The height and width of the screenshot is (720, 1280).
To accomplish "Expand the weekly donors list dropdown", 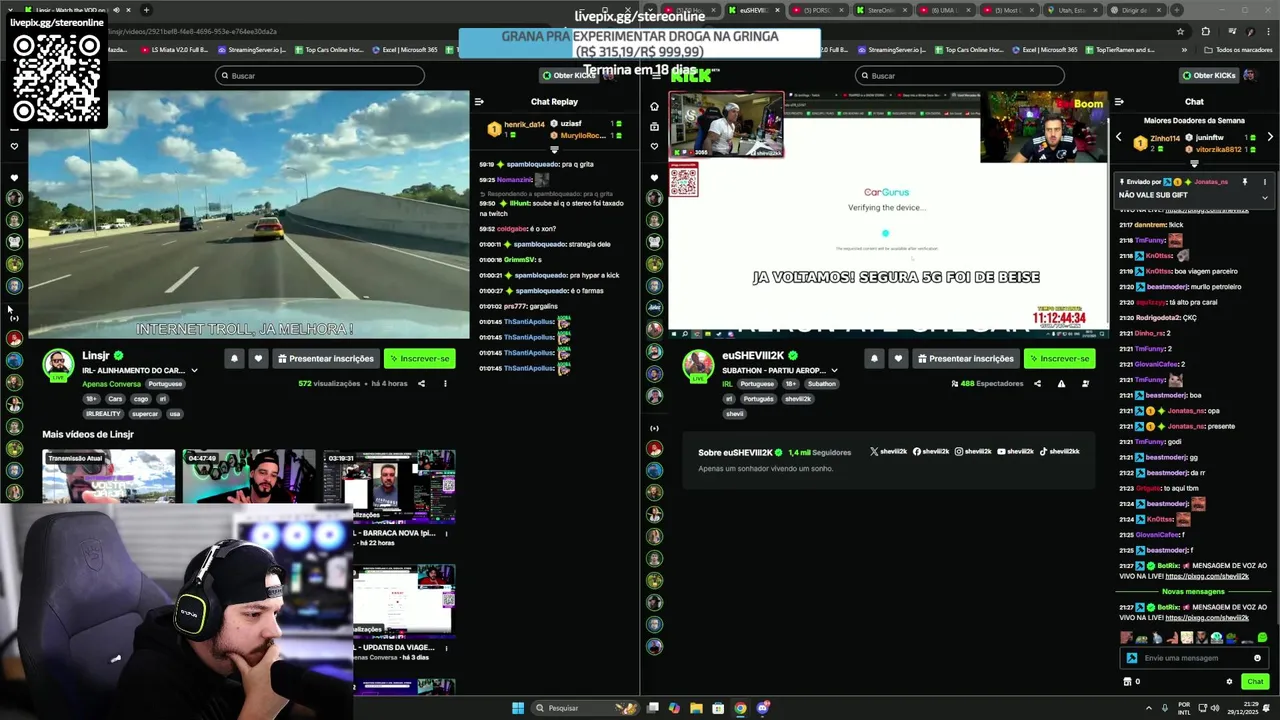I will click(1194, 164).
